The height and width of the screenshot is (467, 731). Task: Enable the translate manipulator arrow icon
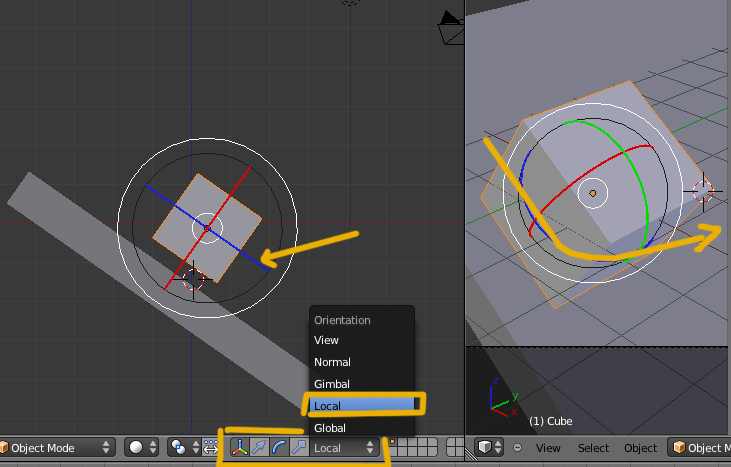[x=259, y=447]
